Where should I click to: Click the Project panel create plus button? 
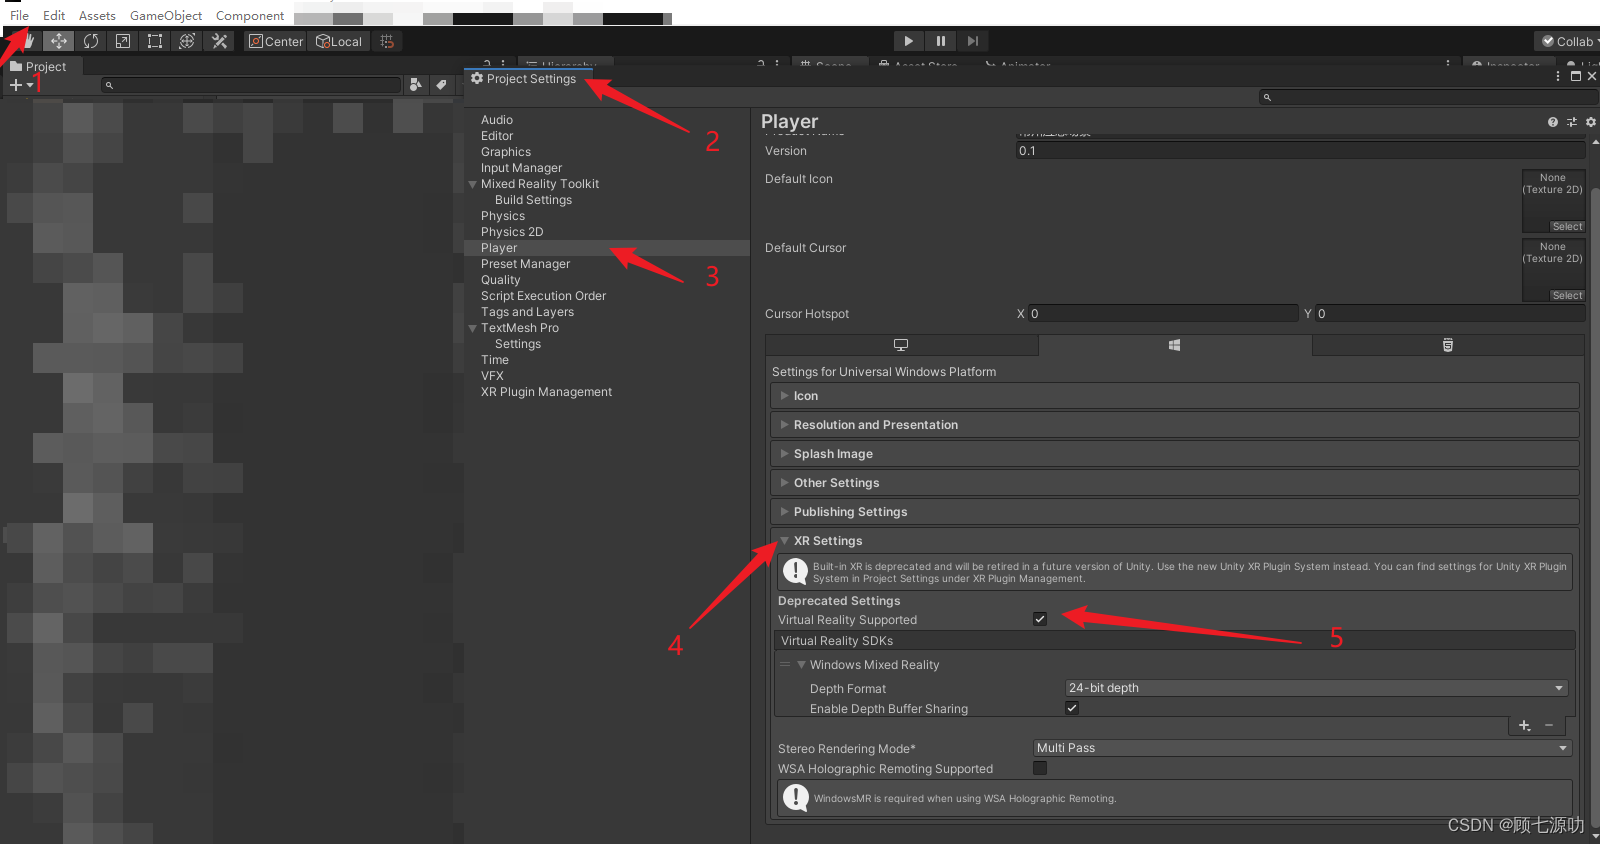[x=21, y=85]
